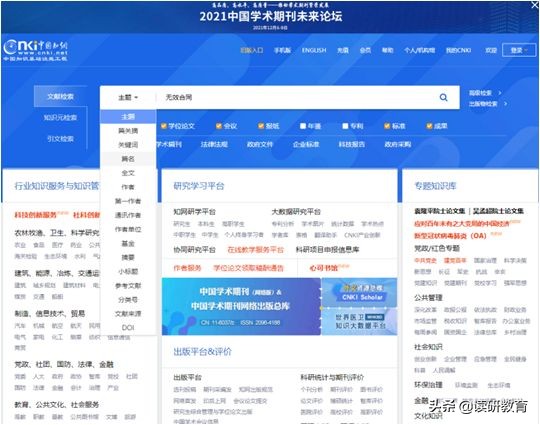
Task: Enable the 专利 checkbox
Action: [x=345, y=126]
